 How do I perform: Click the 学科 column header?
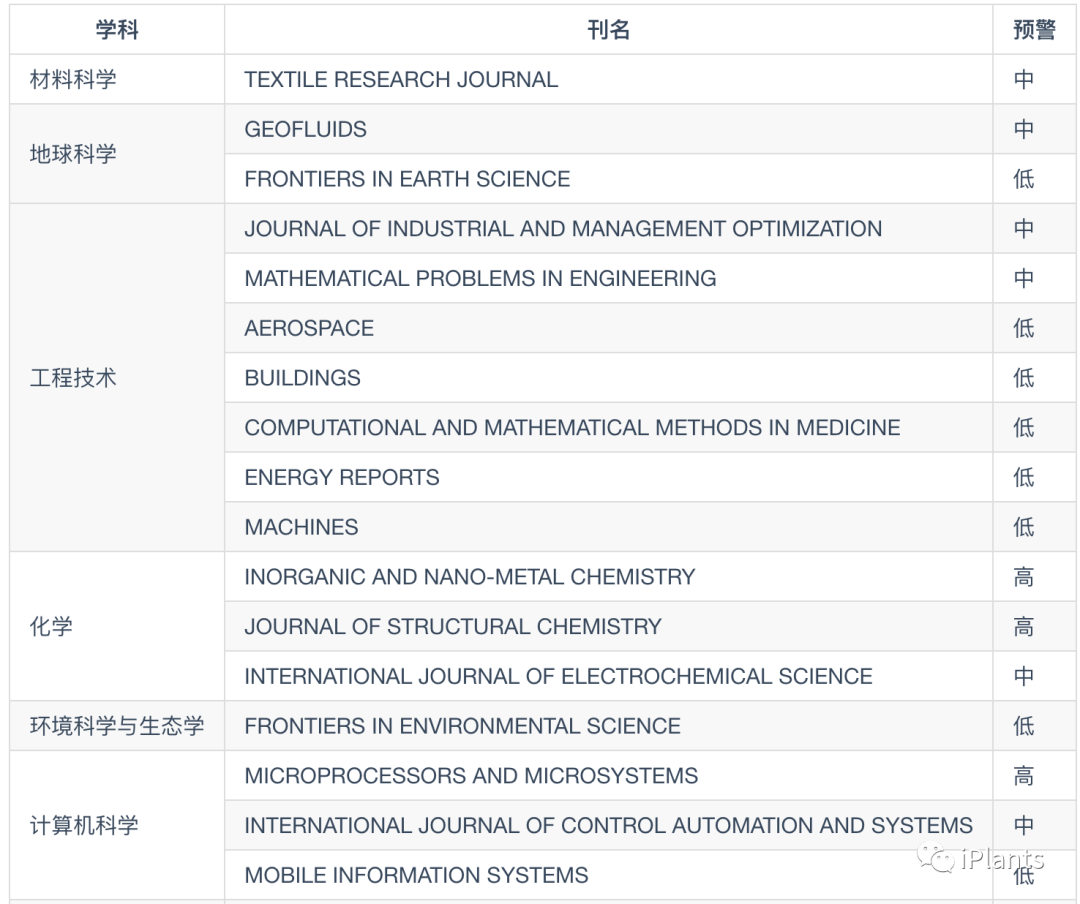[x=117, y=30]
